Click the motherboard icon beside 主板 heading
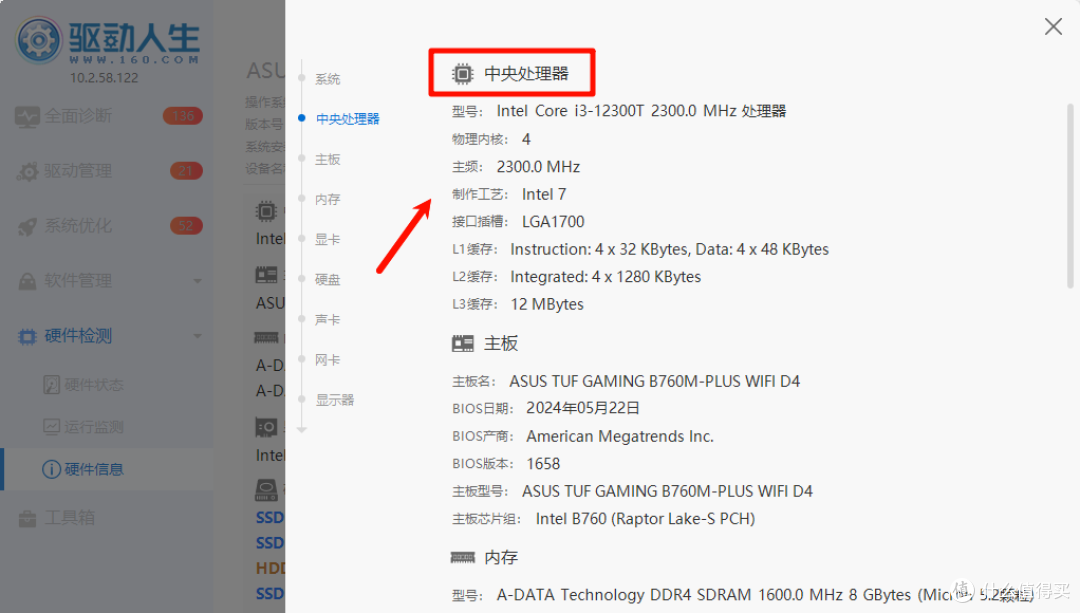The image size is (1080, 613). [x=463, y=344]
